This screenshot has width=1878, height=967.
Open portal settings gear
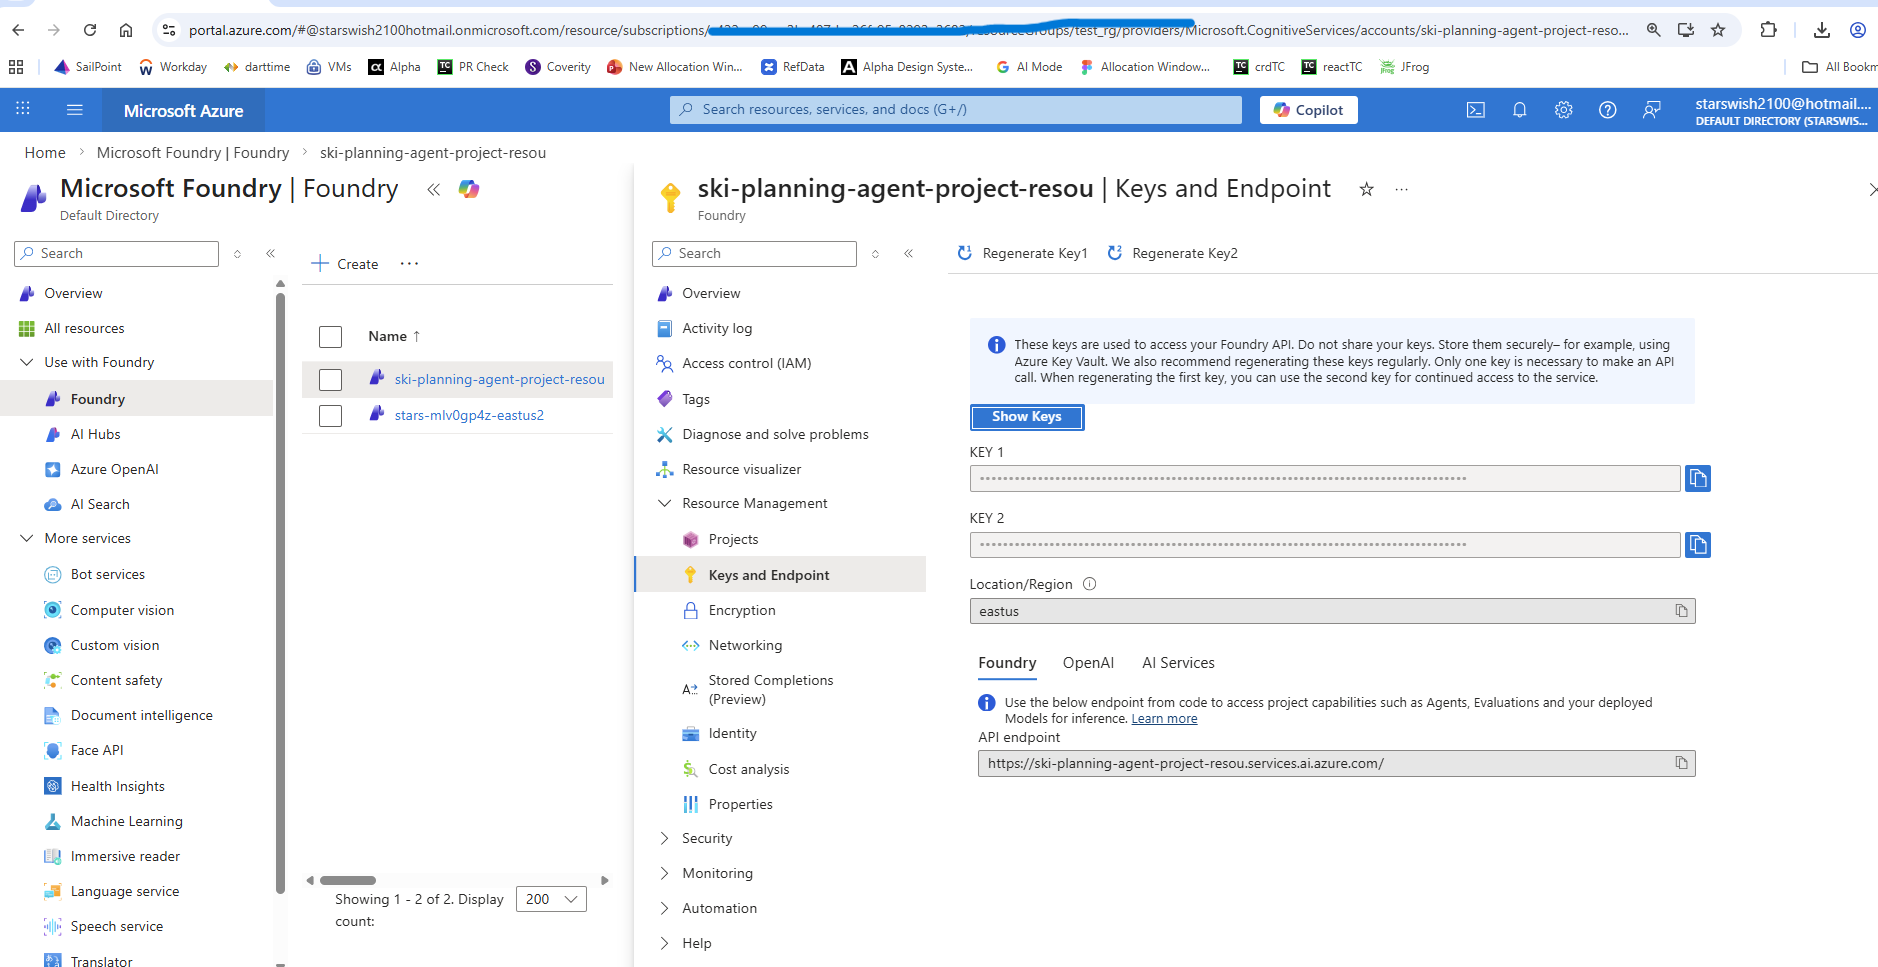(1563, 110)
